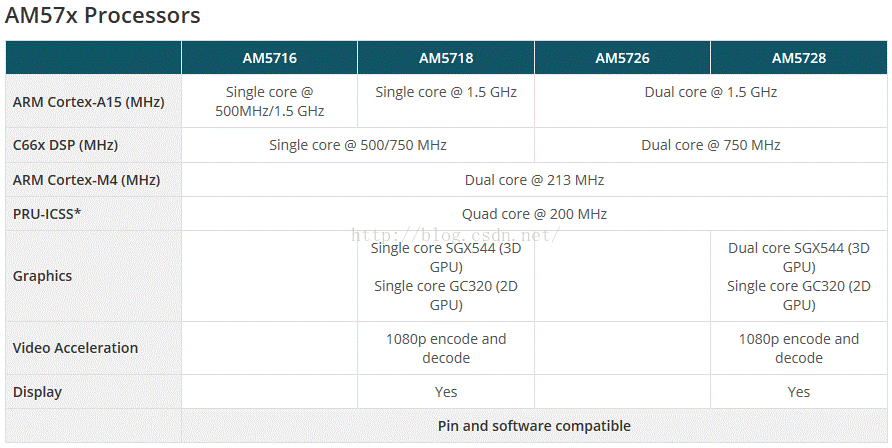Click the "Single core @ 500MHz/1.5 GHz" cell
This screenshot has height=448, width=892.
point(269,101)
